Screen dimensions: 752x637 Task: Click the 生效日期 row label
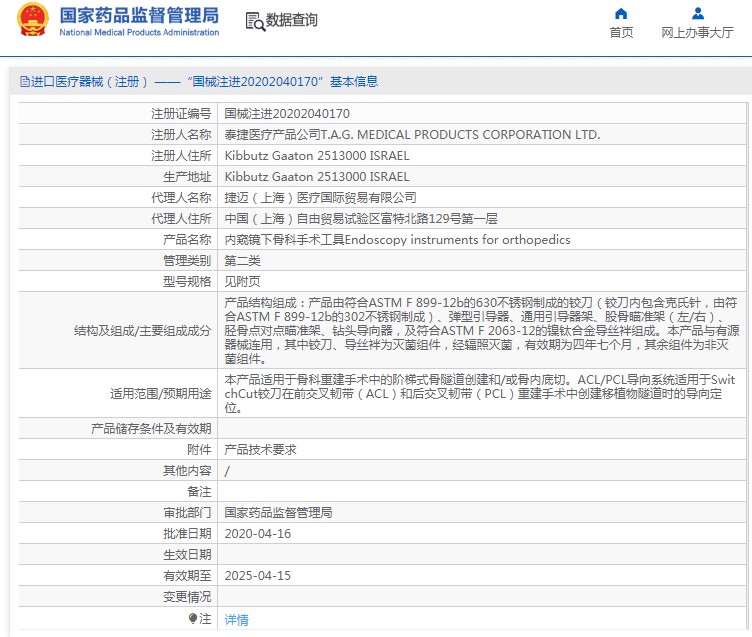[x=187, y=555]
